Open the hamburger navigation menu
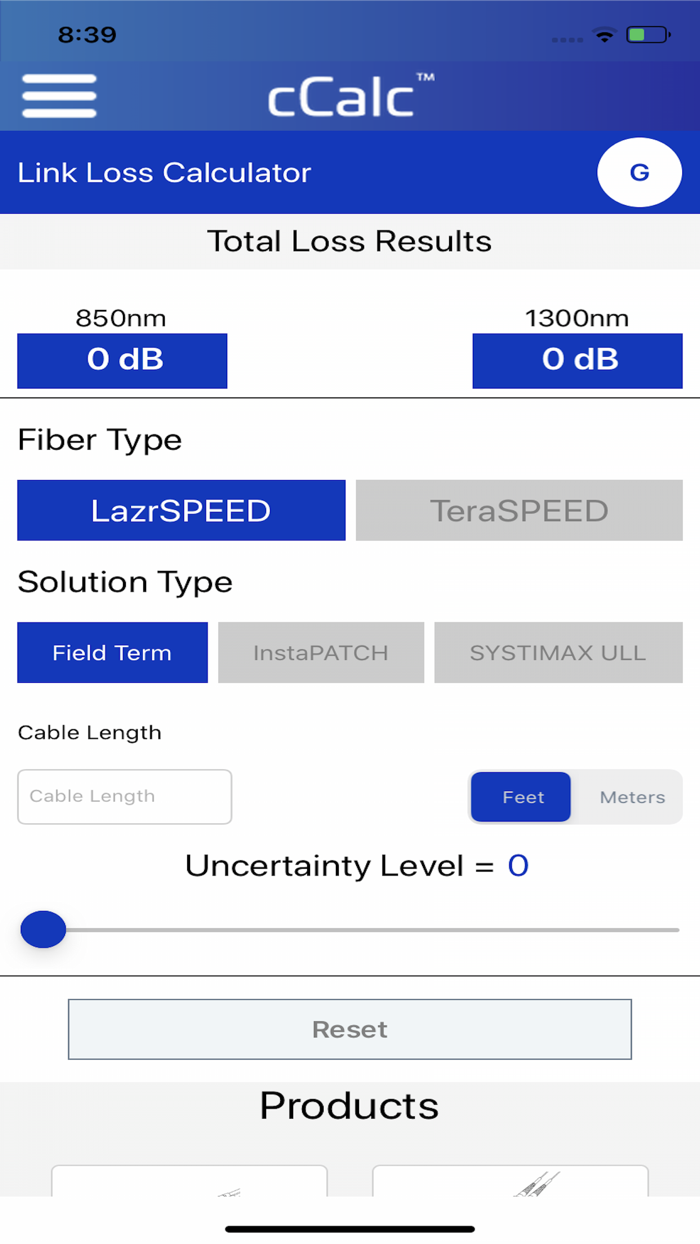The image size is (700, 1244). [58, 97]
